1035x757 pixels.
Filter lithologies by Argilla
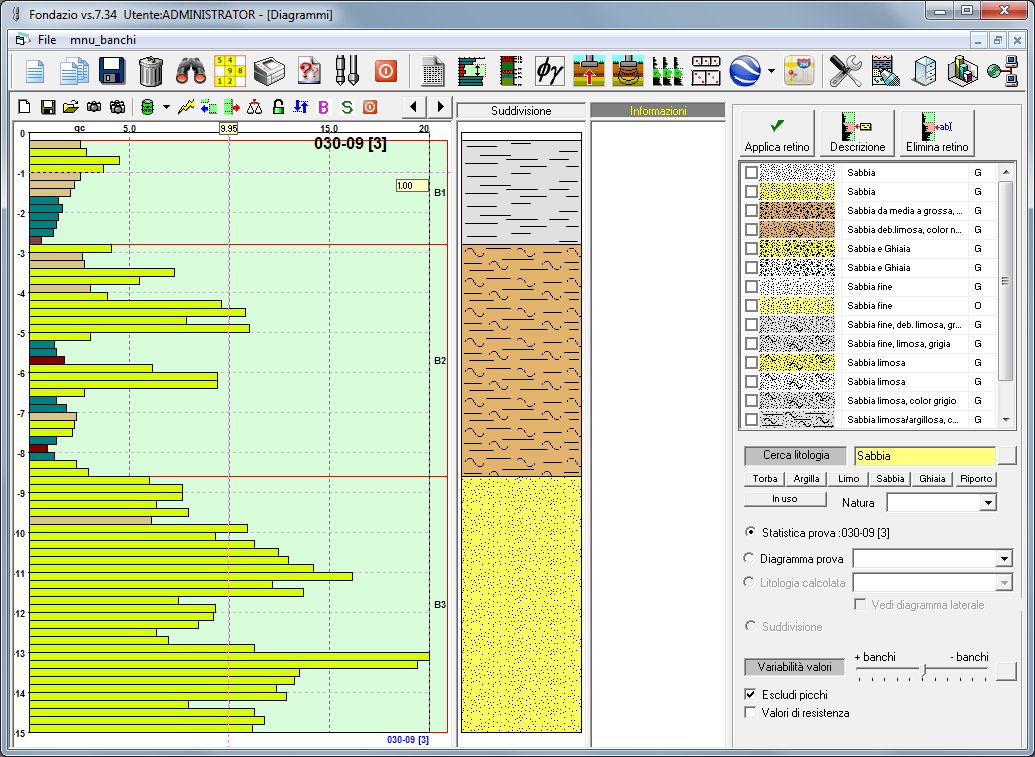tap(806, 479)
